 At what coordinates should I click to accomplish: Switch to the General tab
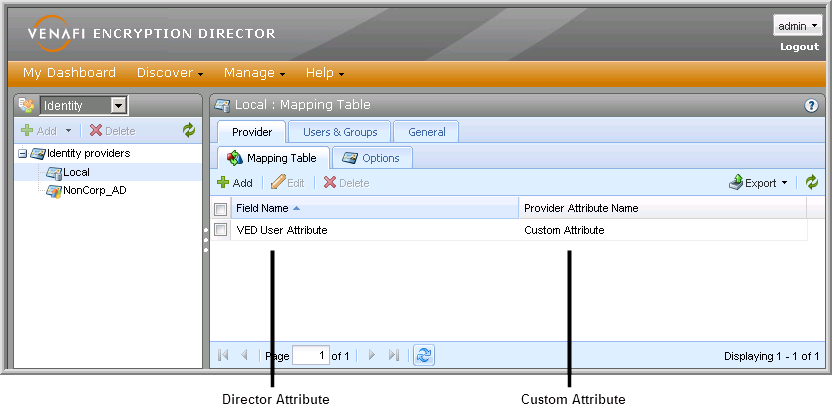coord(427,132)
